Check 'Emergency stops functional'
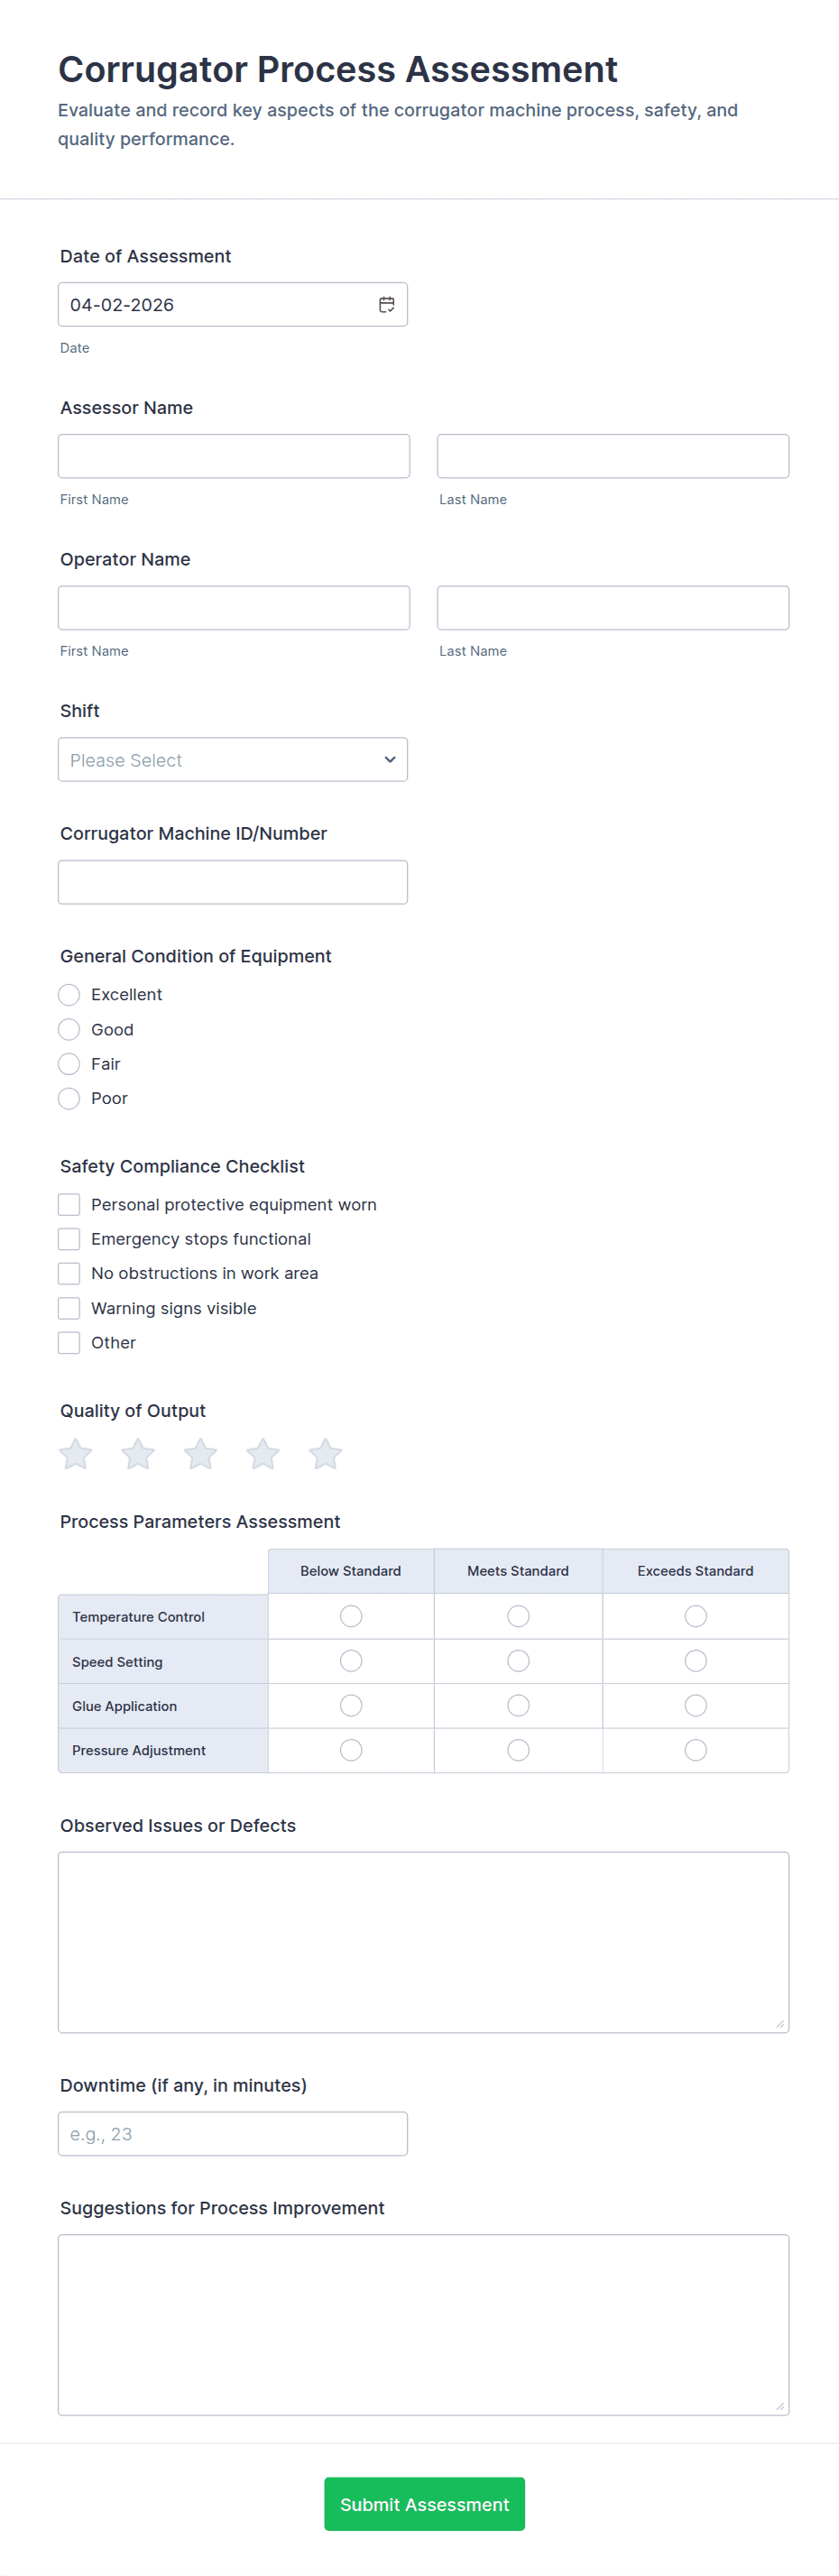The width and height of the screenshot is (839, 2576). [68, 1238]
